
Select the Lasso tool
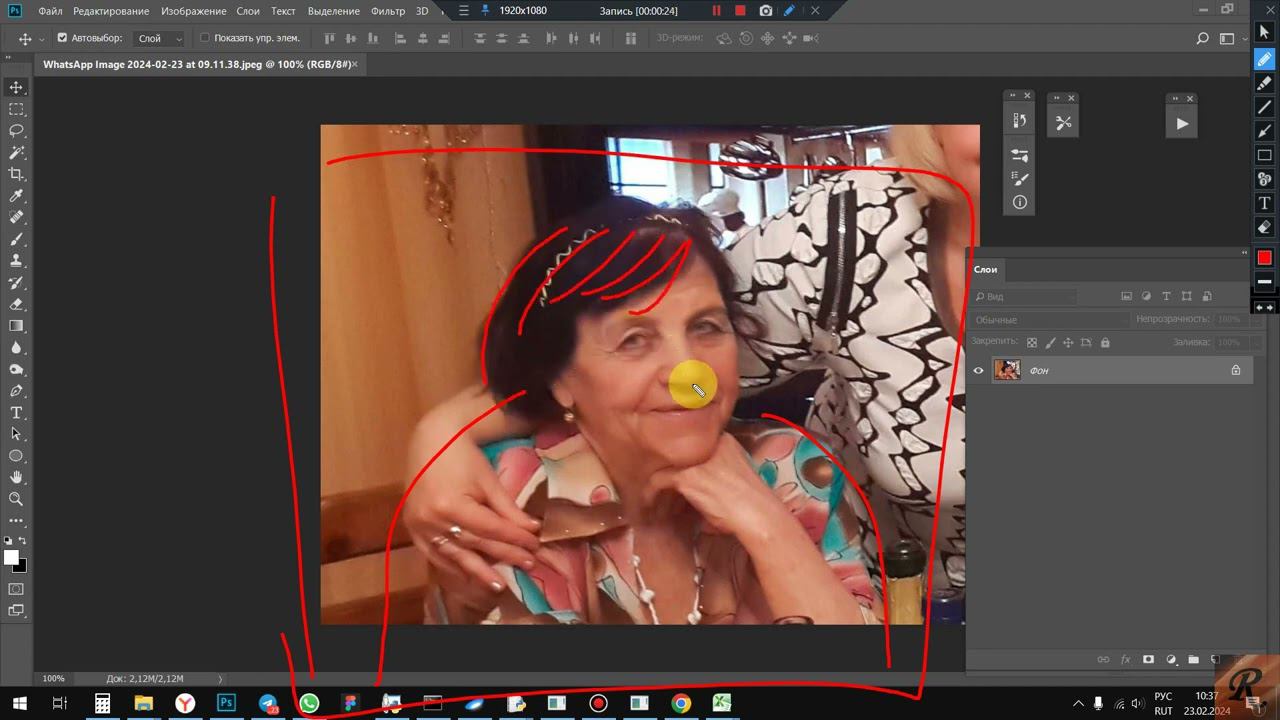[16, 131]
